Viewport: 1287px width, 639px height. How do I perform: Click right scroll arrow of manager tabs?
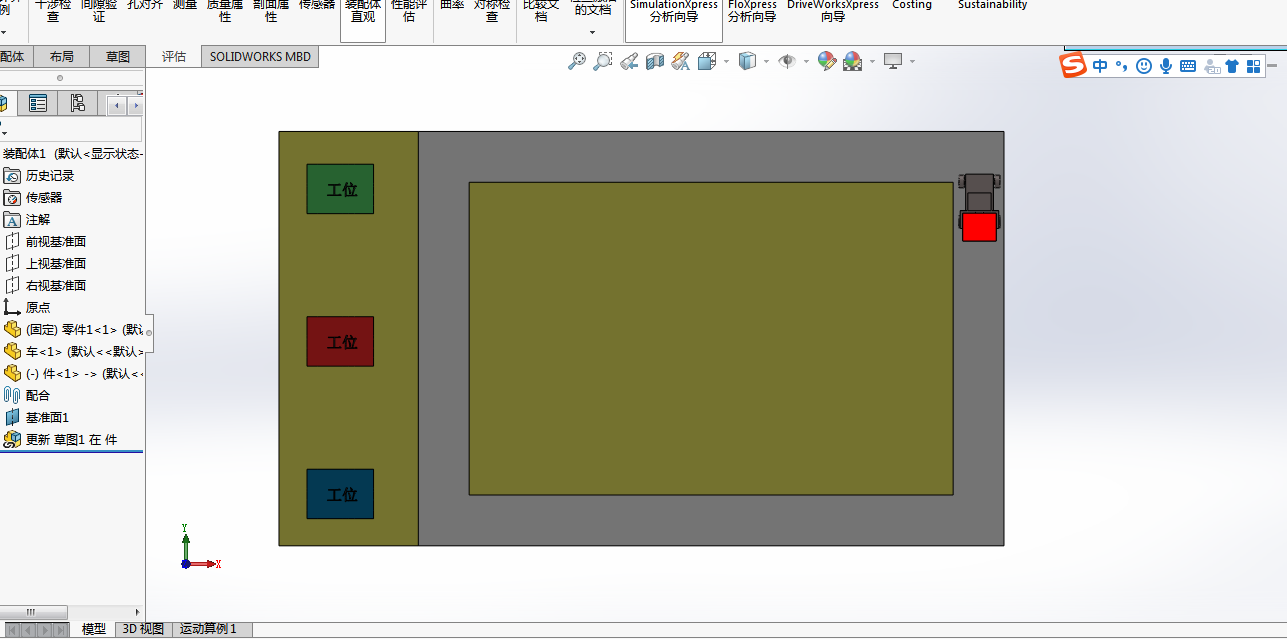136,104
